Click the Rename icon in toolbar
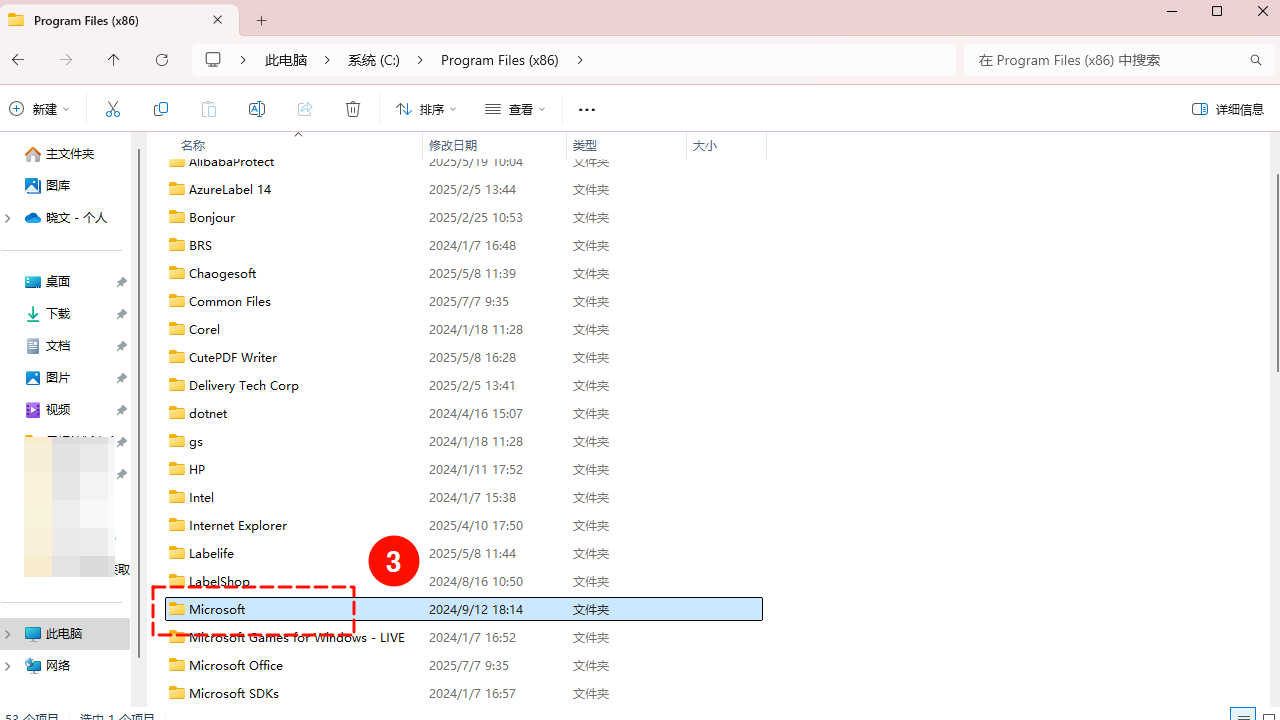This screenshot has height=720, width=1280. click(x=257, y=109)
